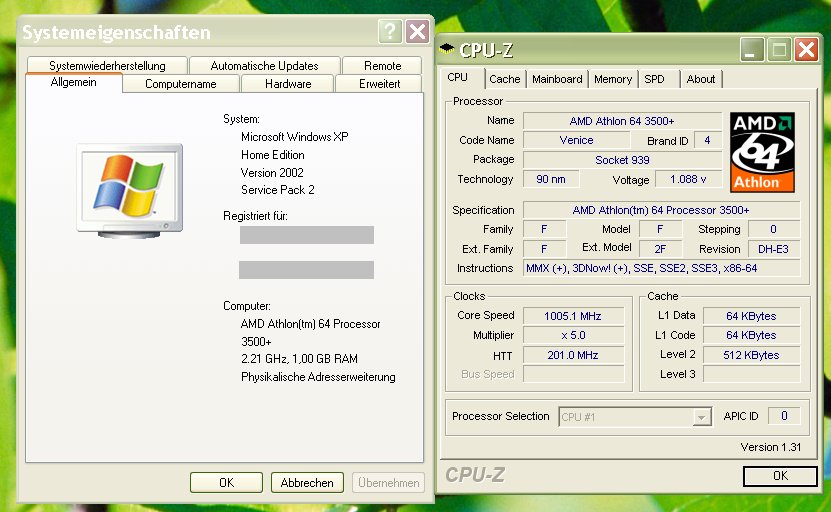Open the Systemwiederherstellung tab
This screenshot has width=831, height=512.
click(x=107, y=66)
